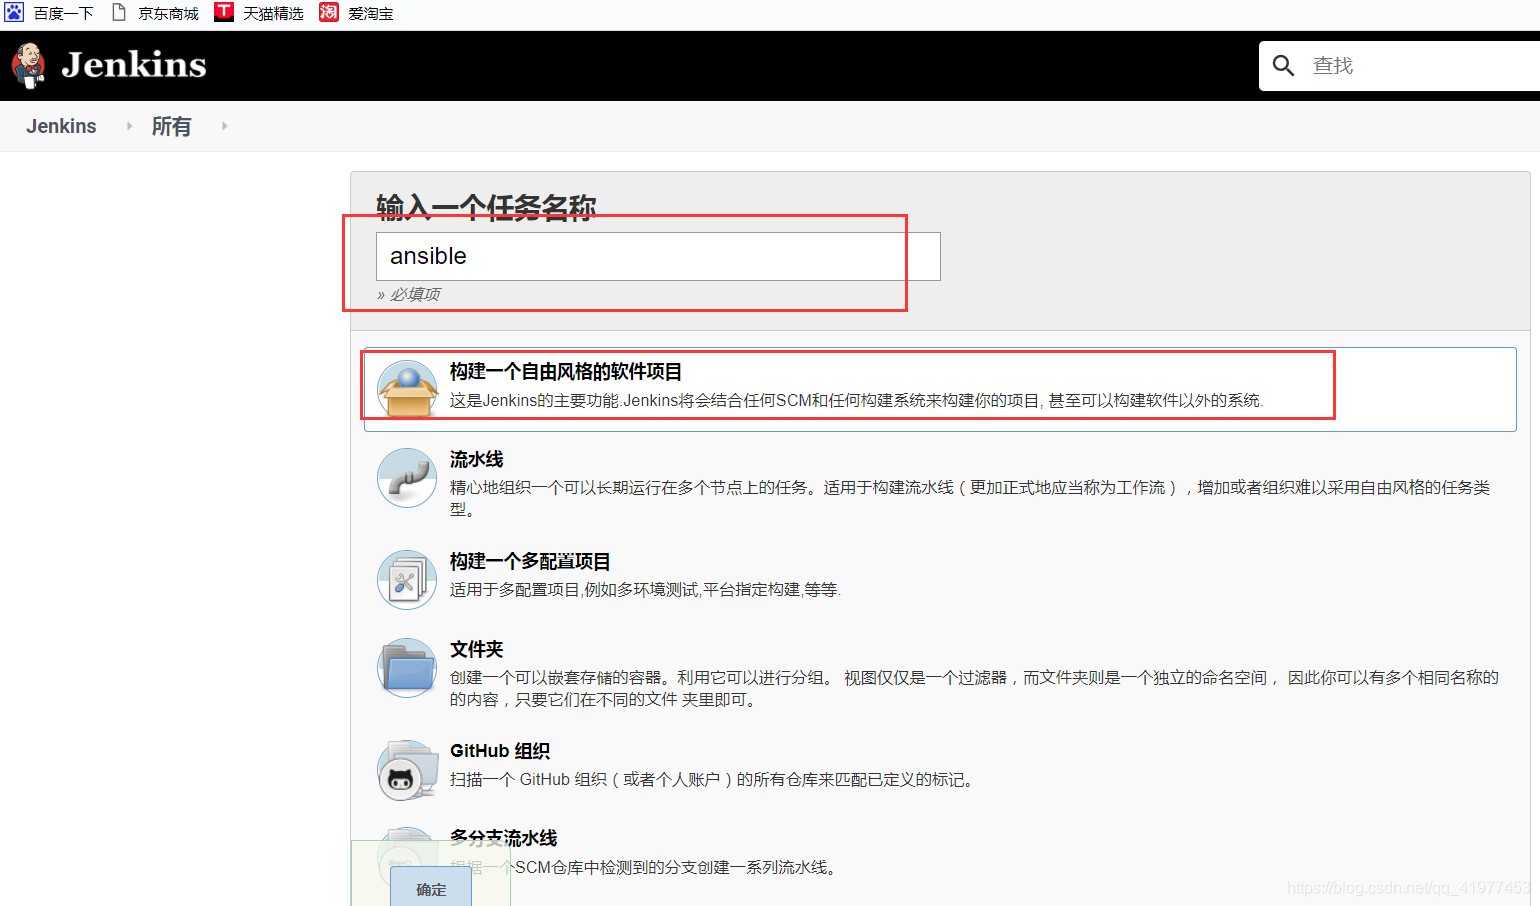1540x906 pixels.
Task: Expand the arrow after 所有 breadcrumb
Action: (224, 126)
